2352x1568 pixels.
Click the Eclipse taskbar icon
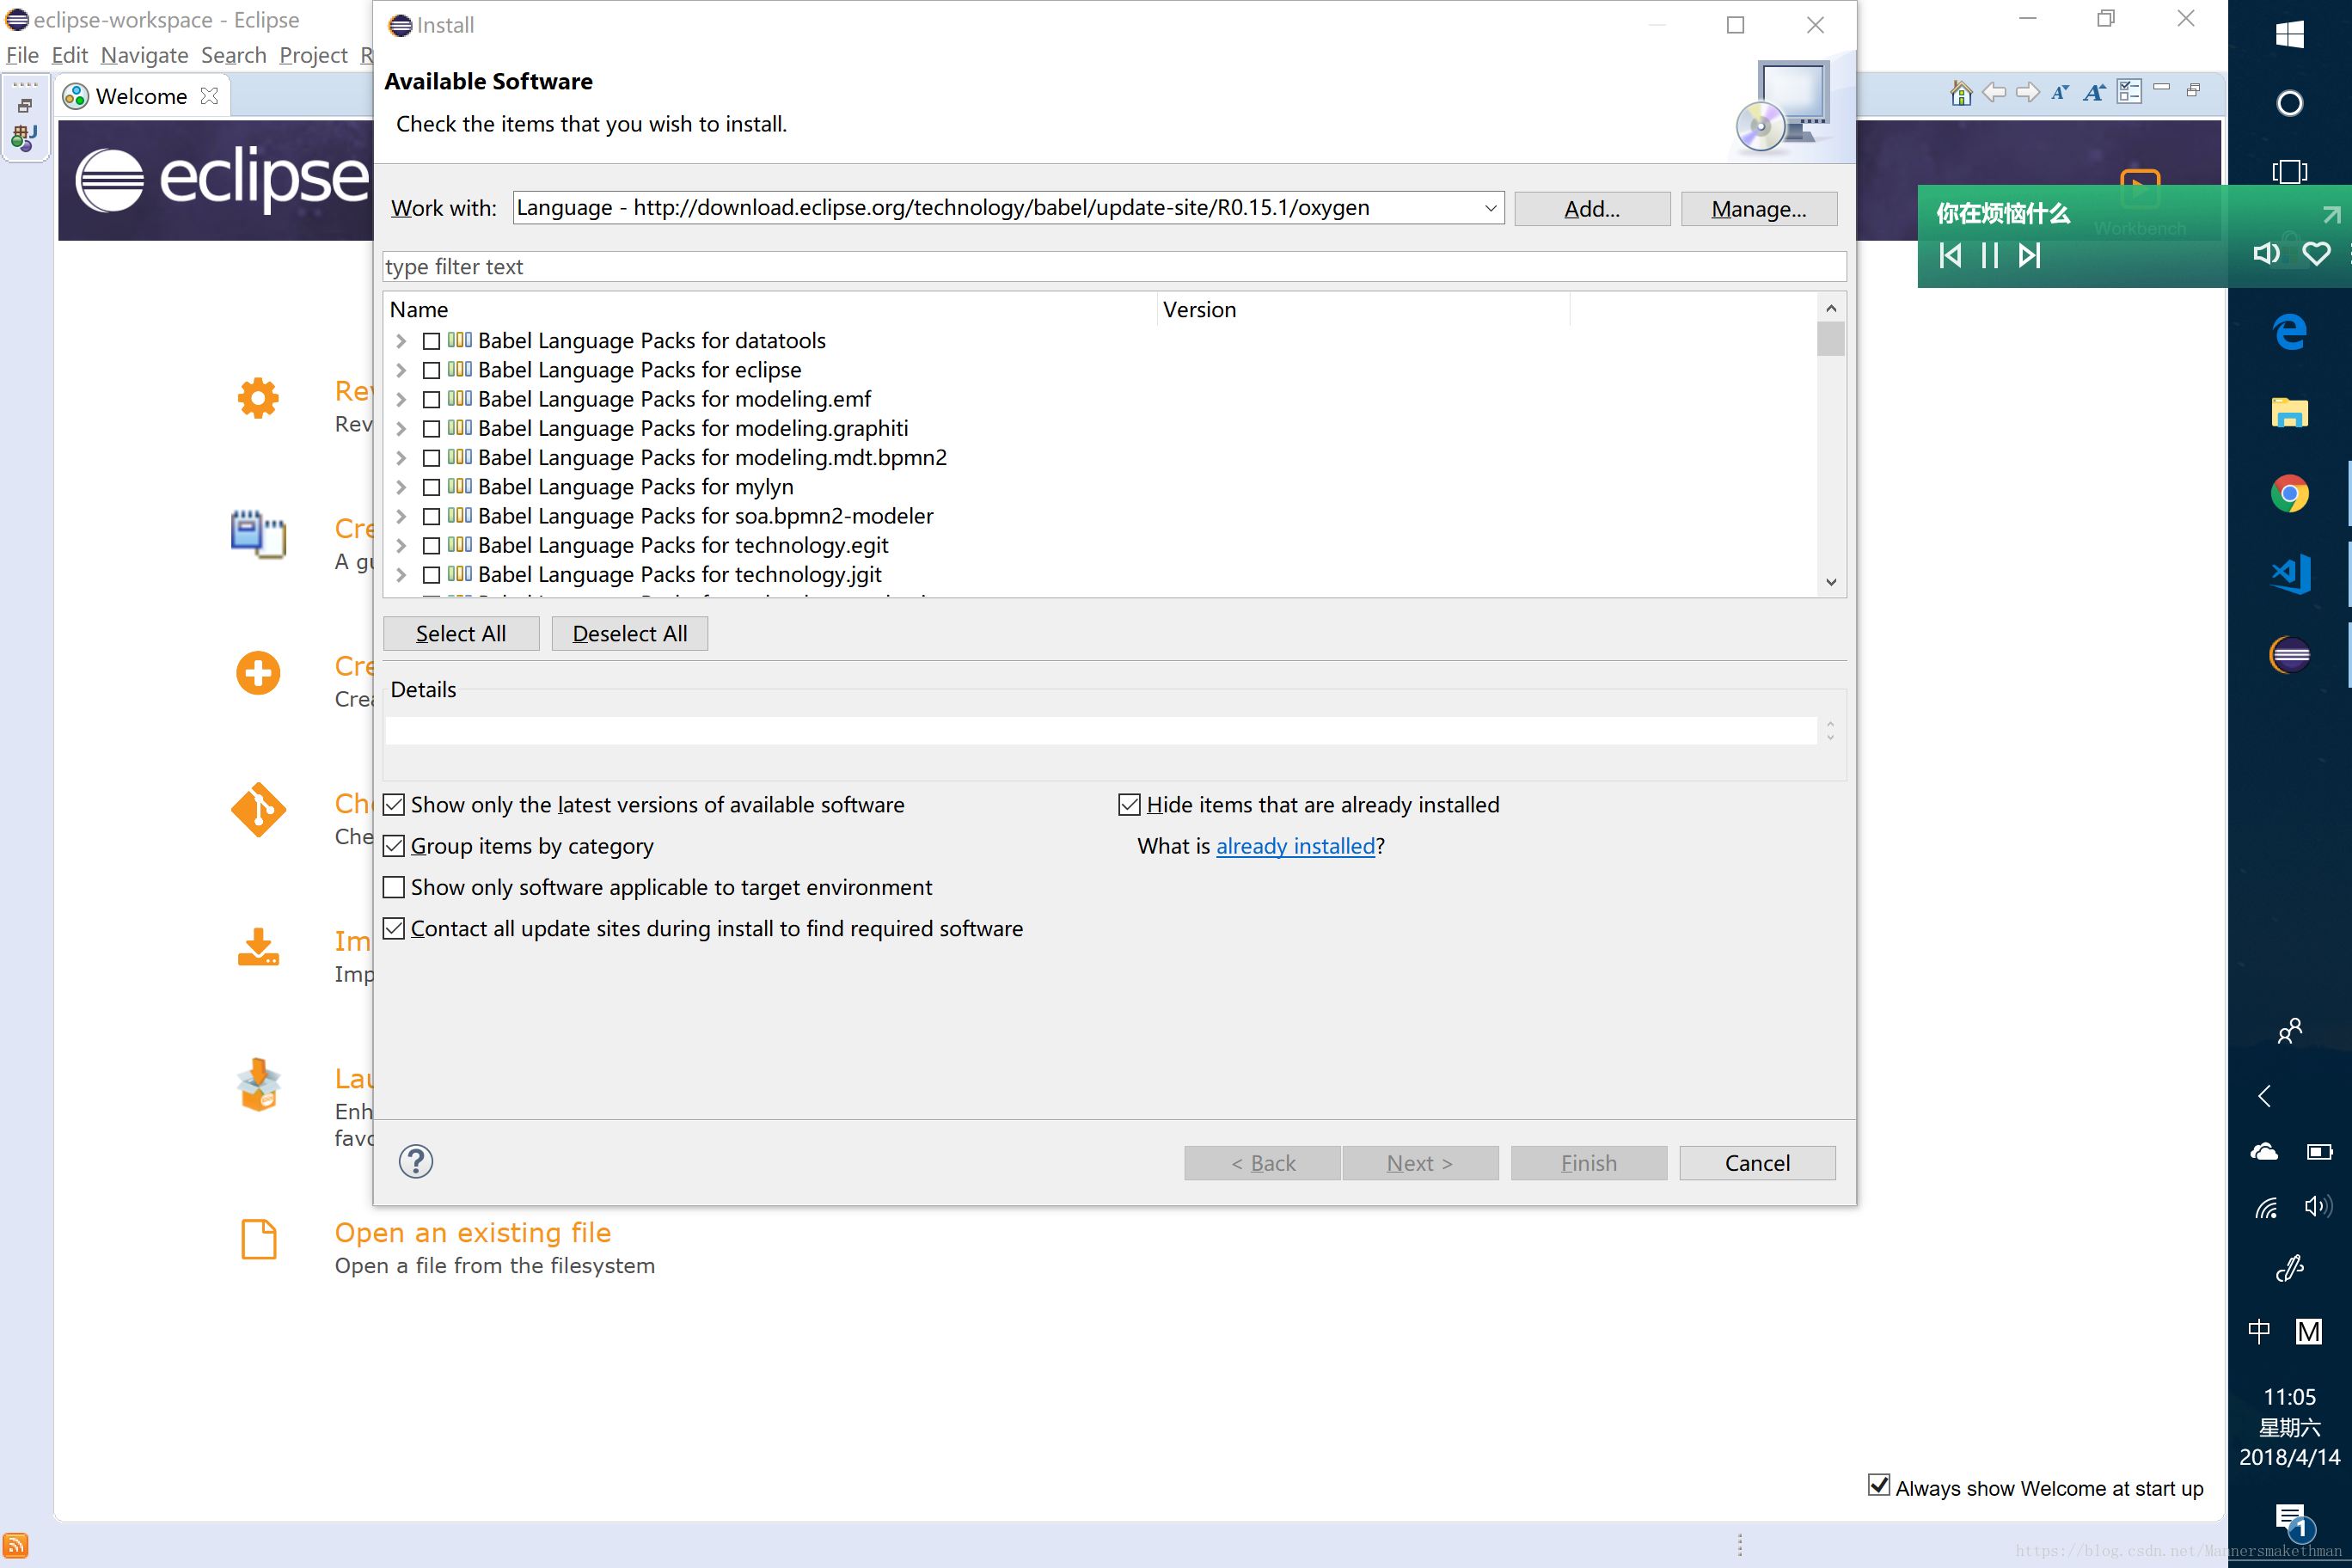tap(2289, 655)
